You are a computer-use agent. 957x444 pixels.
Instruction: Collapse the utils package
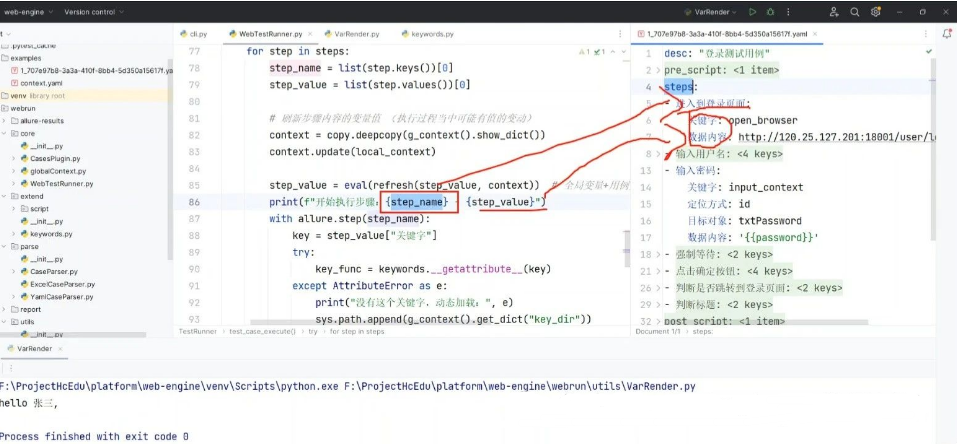pyautogui.click(x=4, y=322)
